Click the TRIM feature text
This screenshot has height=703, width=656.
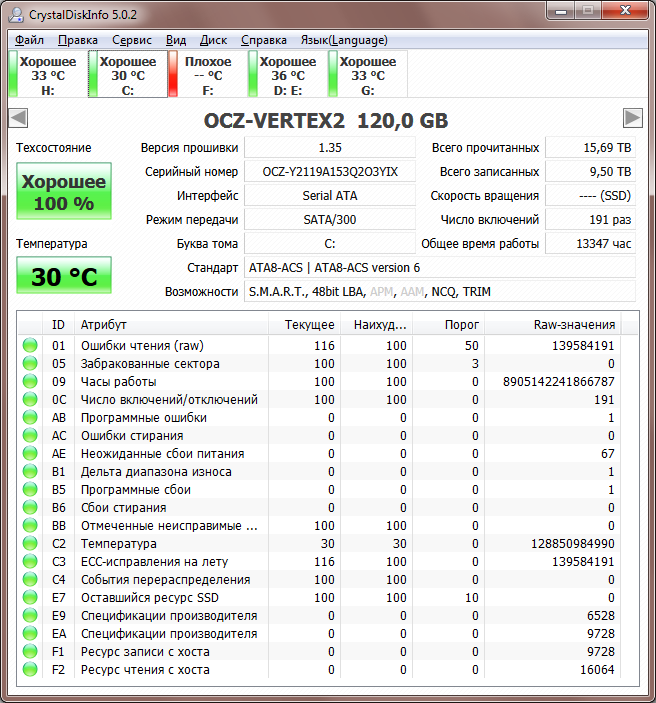[x=477, y=292]
